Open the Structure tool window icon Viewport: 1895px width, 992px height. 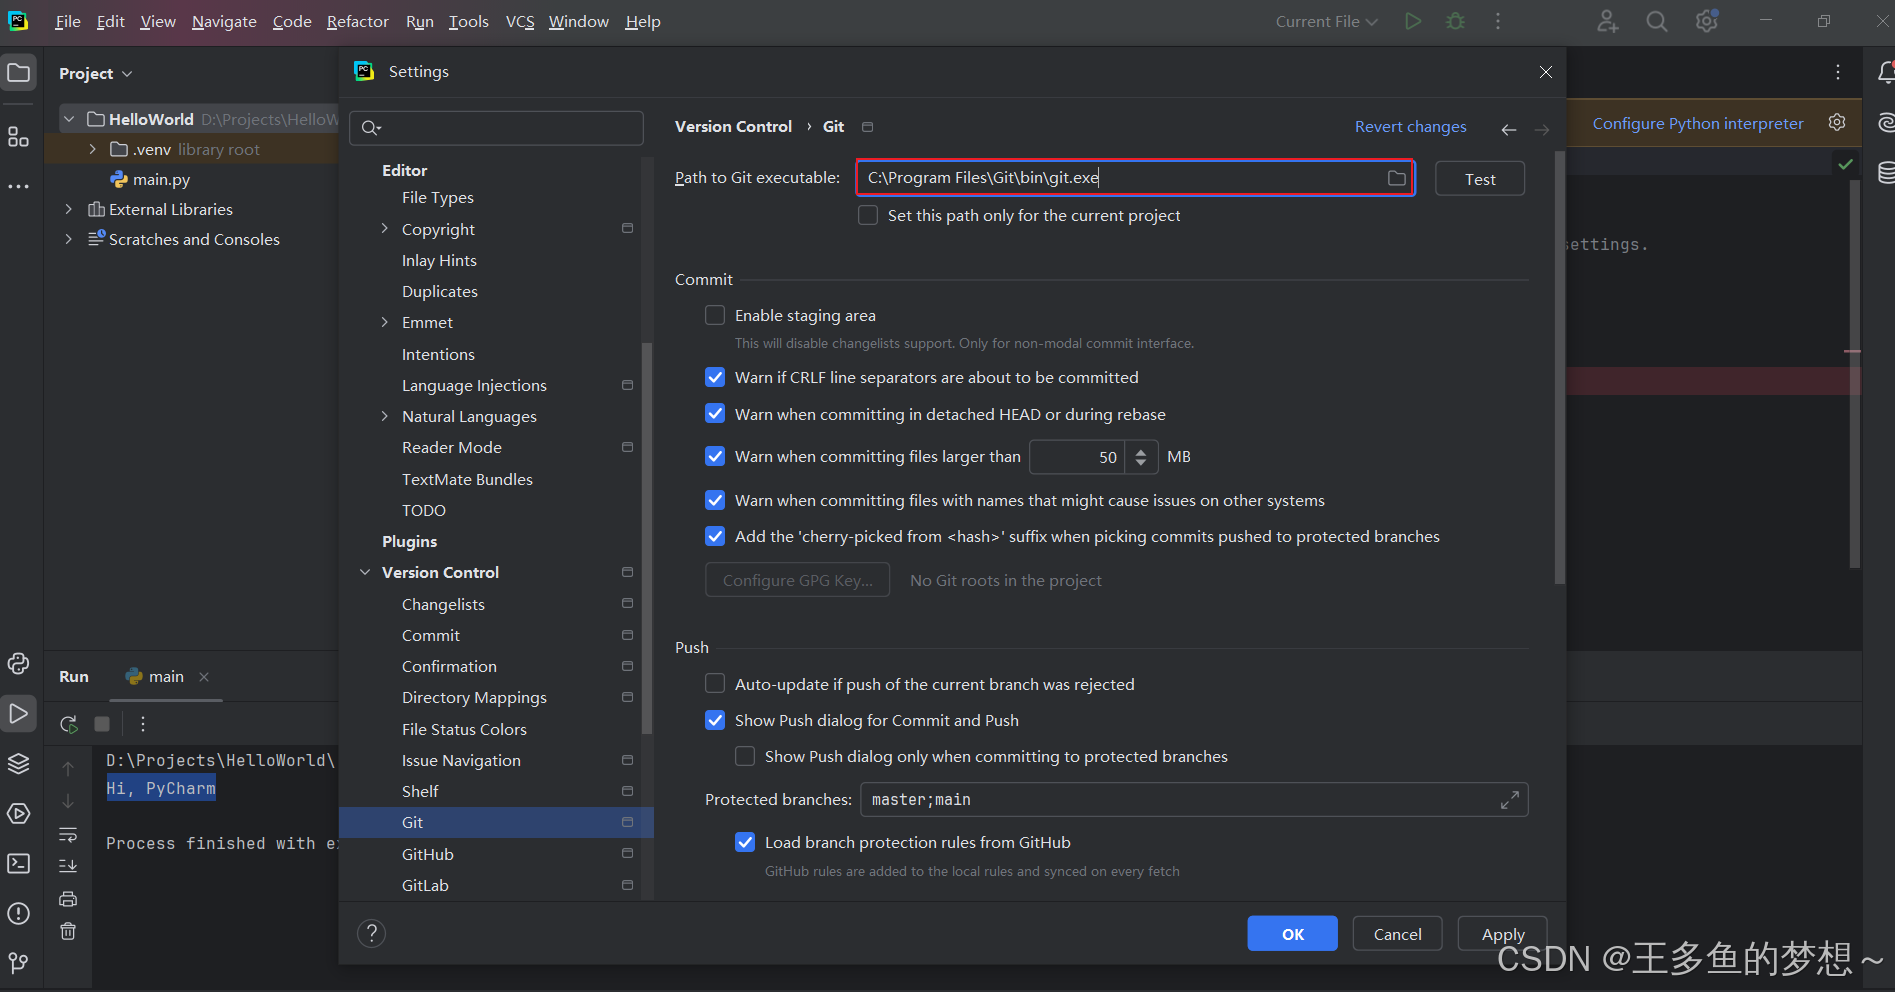tap(19, 137)
